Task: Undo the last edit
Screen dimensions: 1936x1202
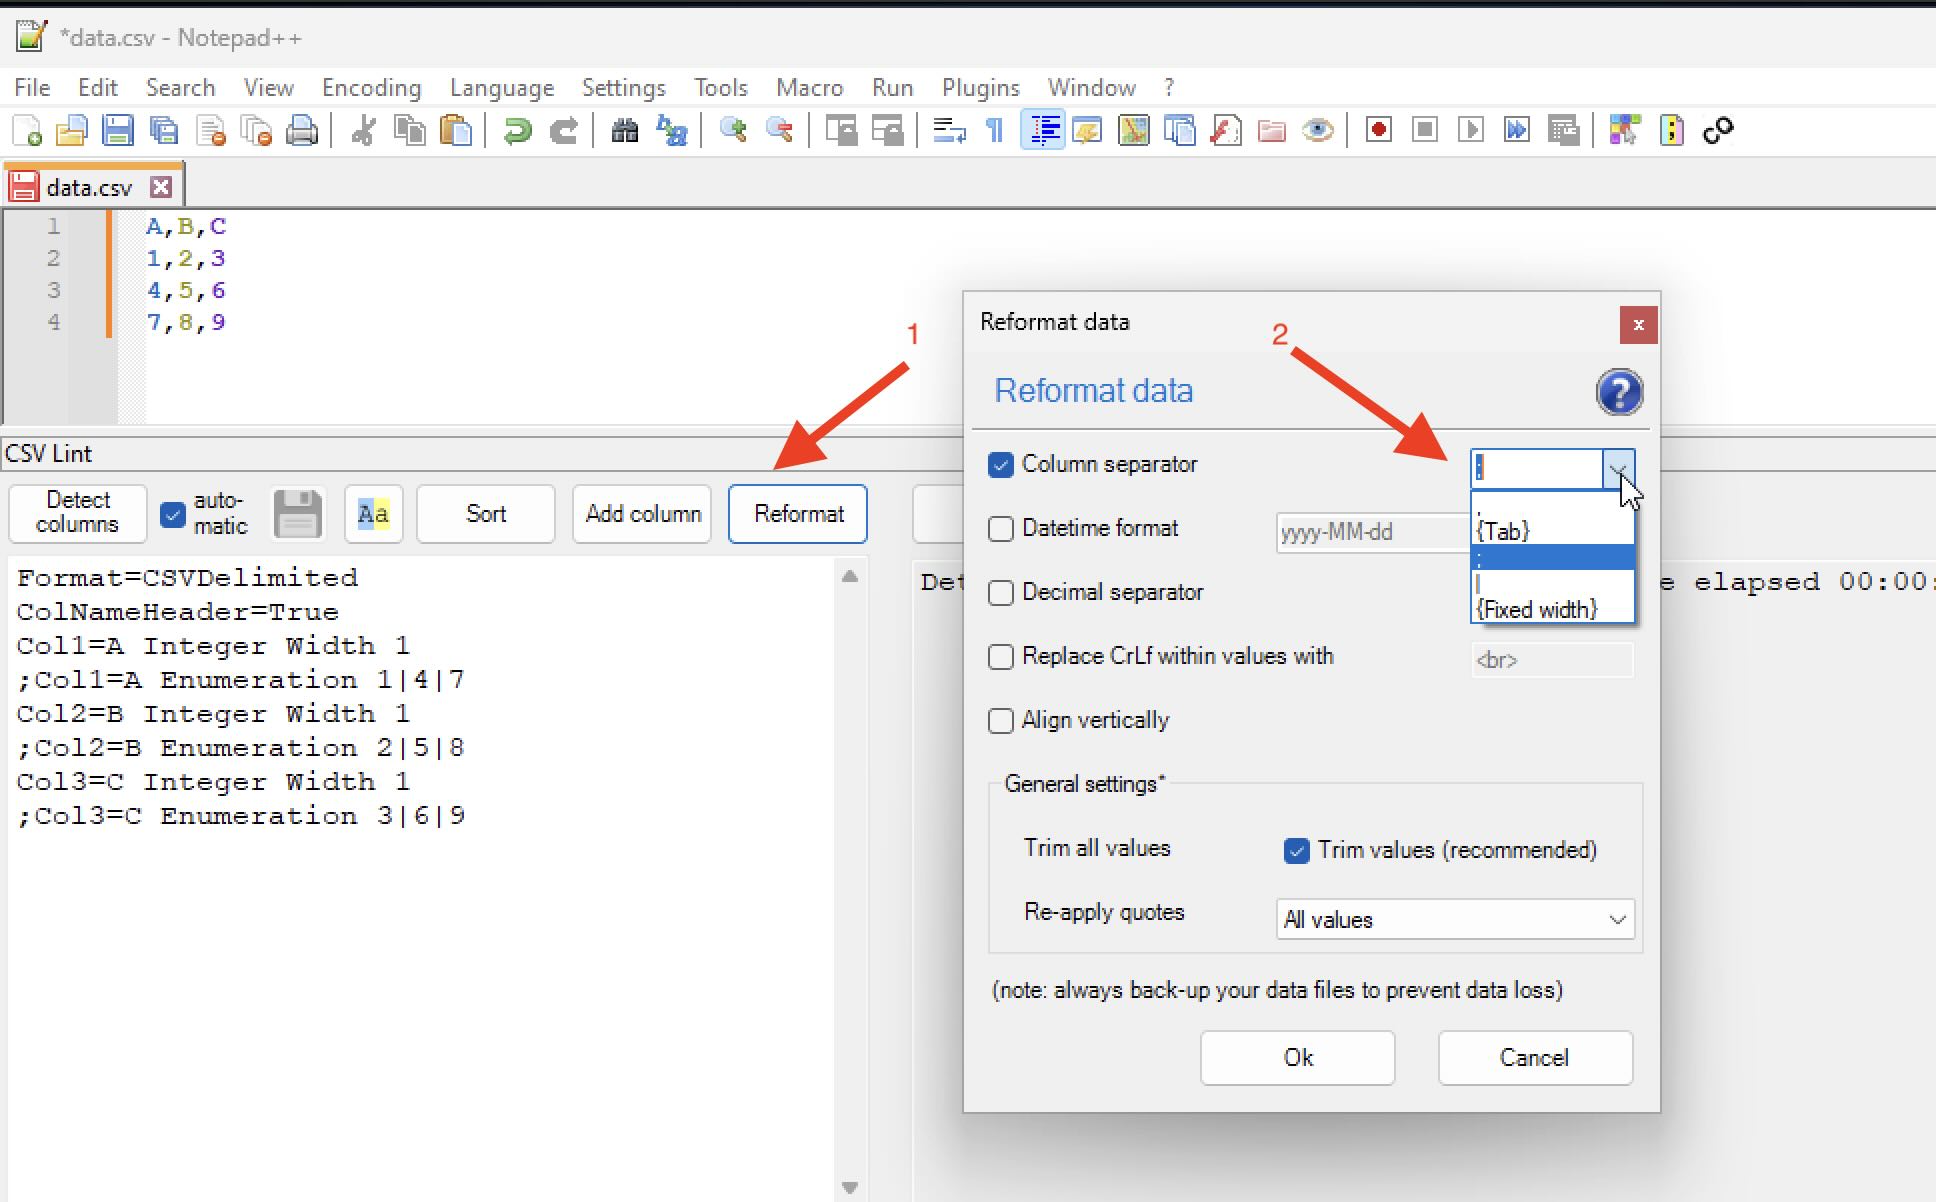Action: tap(517, 130)
